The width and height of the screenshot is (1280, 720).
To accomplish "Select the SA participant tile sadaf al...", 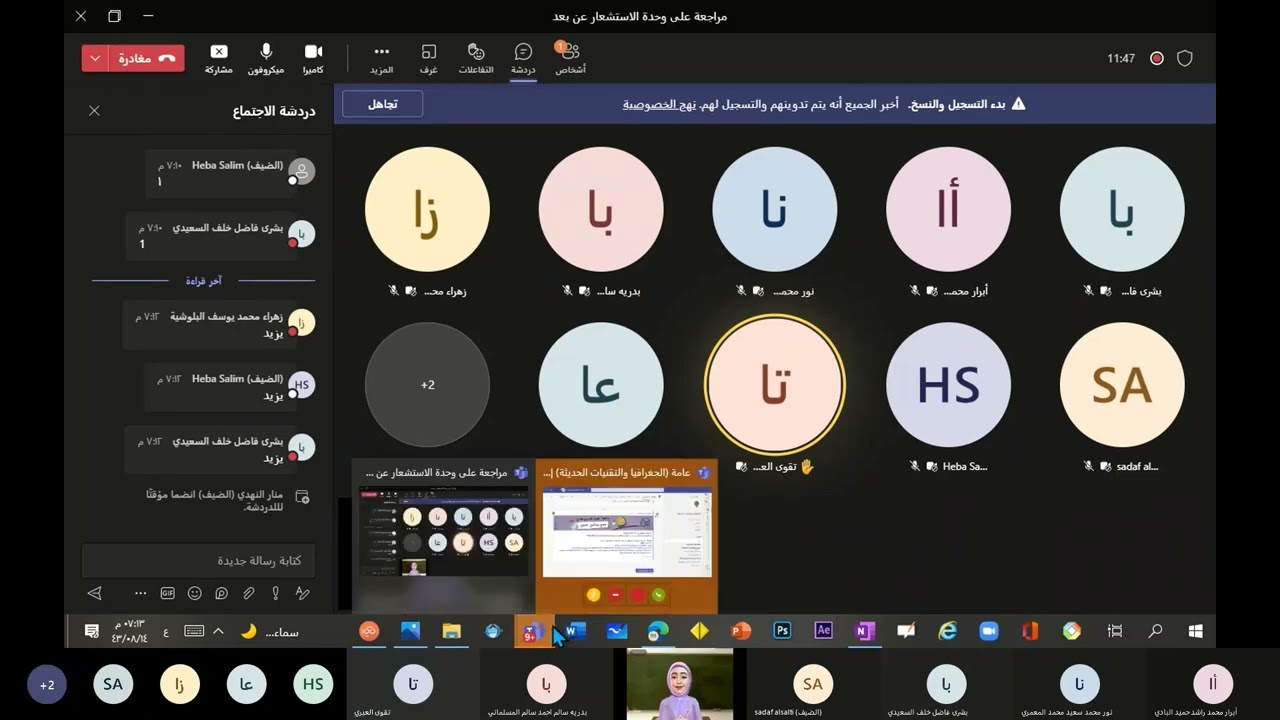I will pyautogui.click(x=1122, y=385).
